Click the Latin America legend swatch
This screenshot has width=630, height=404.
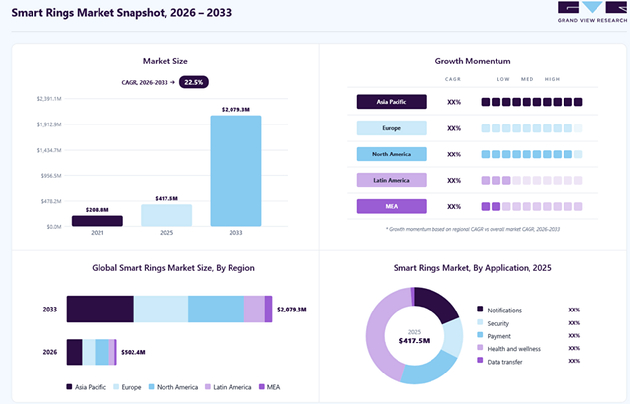pos(208,386)
